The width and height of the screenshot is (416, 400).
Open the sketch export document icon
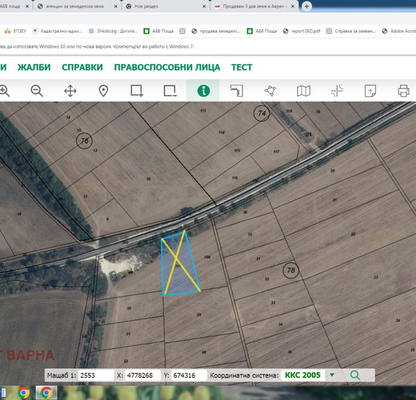point(370,91)
